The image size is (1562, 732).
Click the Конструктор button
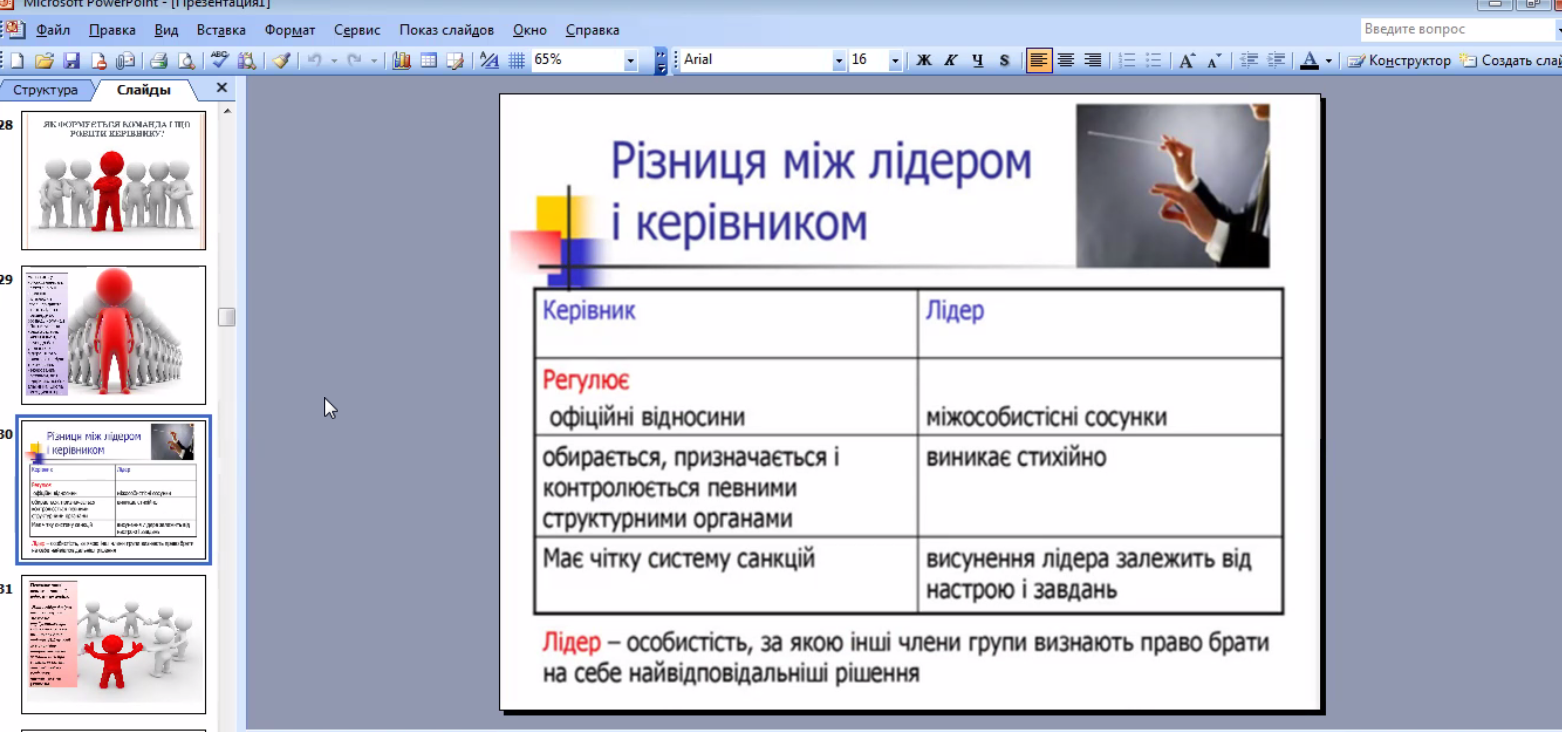click(x=1399, y=61)
